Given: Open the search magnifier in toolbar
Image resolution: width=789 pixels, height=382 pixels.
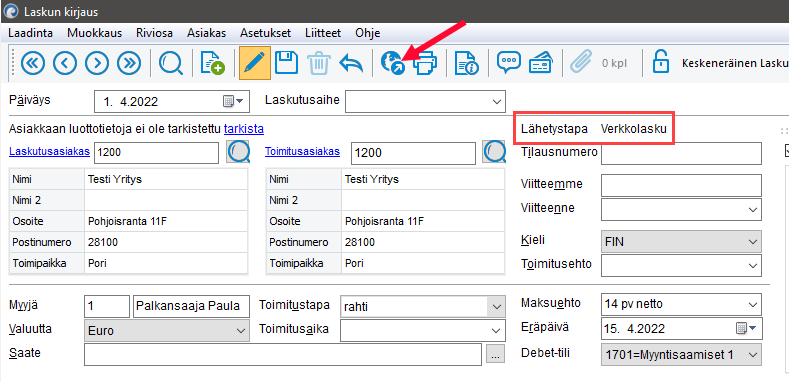Looking at the screenshot, I should tap(171, 63).
